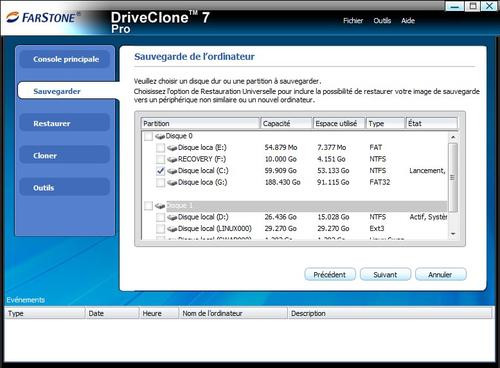Click the drive icon beside Disque local (C:)
Image resolution: width=500 pixels, height=368 pixels.
172,171
